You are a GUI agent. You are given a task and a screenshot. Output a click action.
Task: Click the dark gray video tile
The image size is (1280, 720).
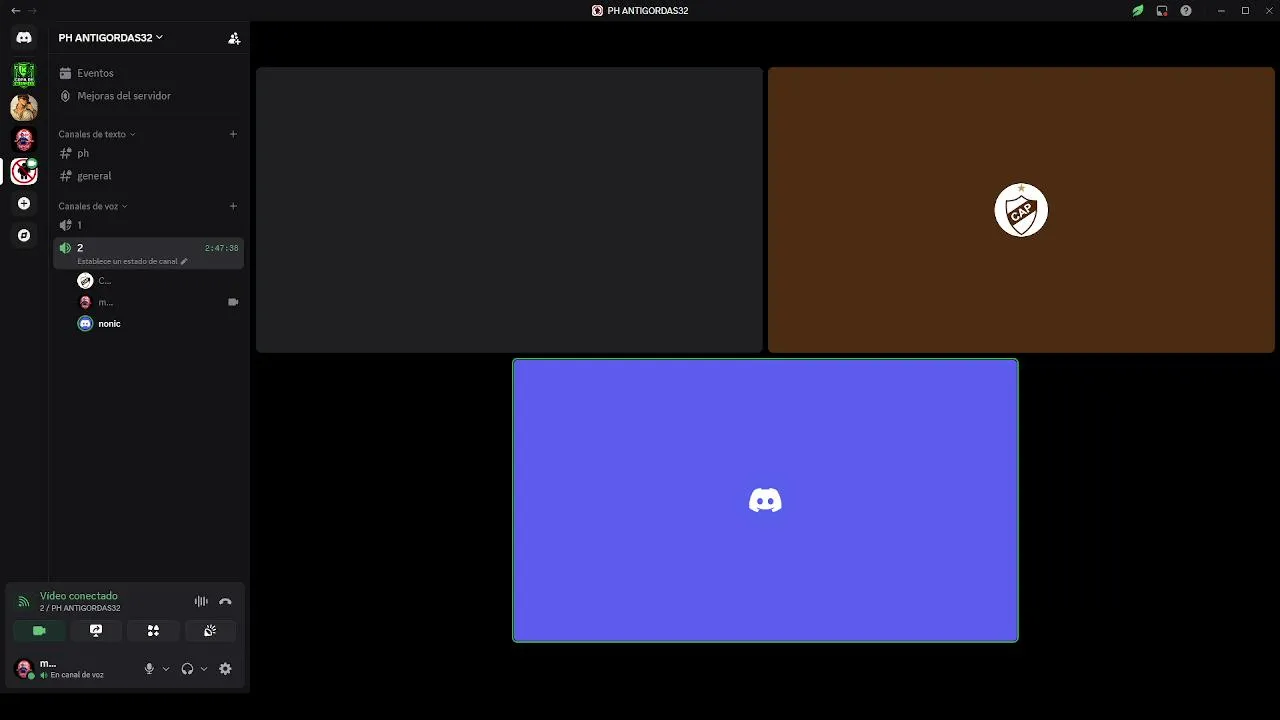[x=509, y=210]
